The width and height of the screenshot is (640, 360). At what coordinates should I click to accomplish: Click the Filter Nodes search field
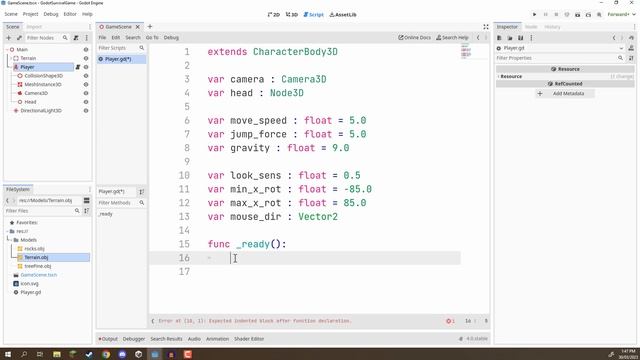tap(47, 38)
